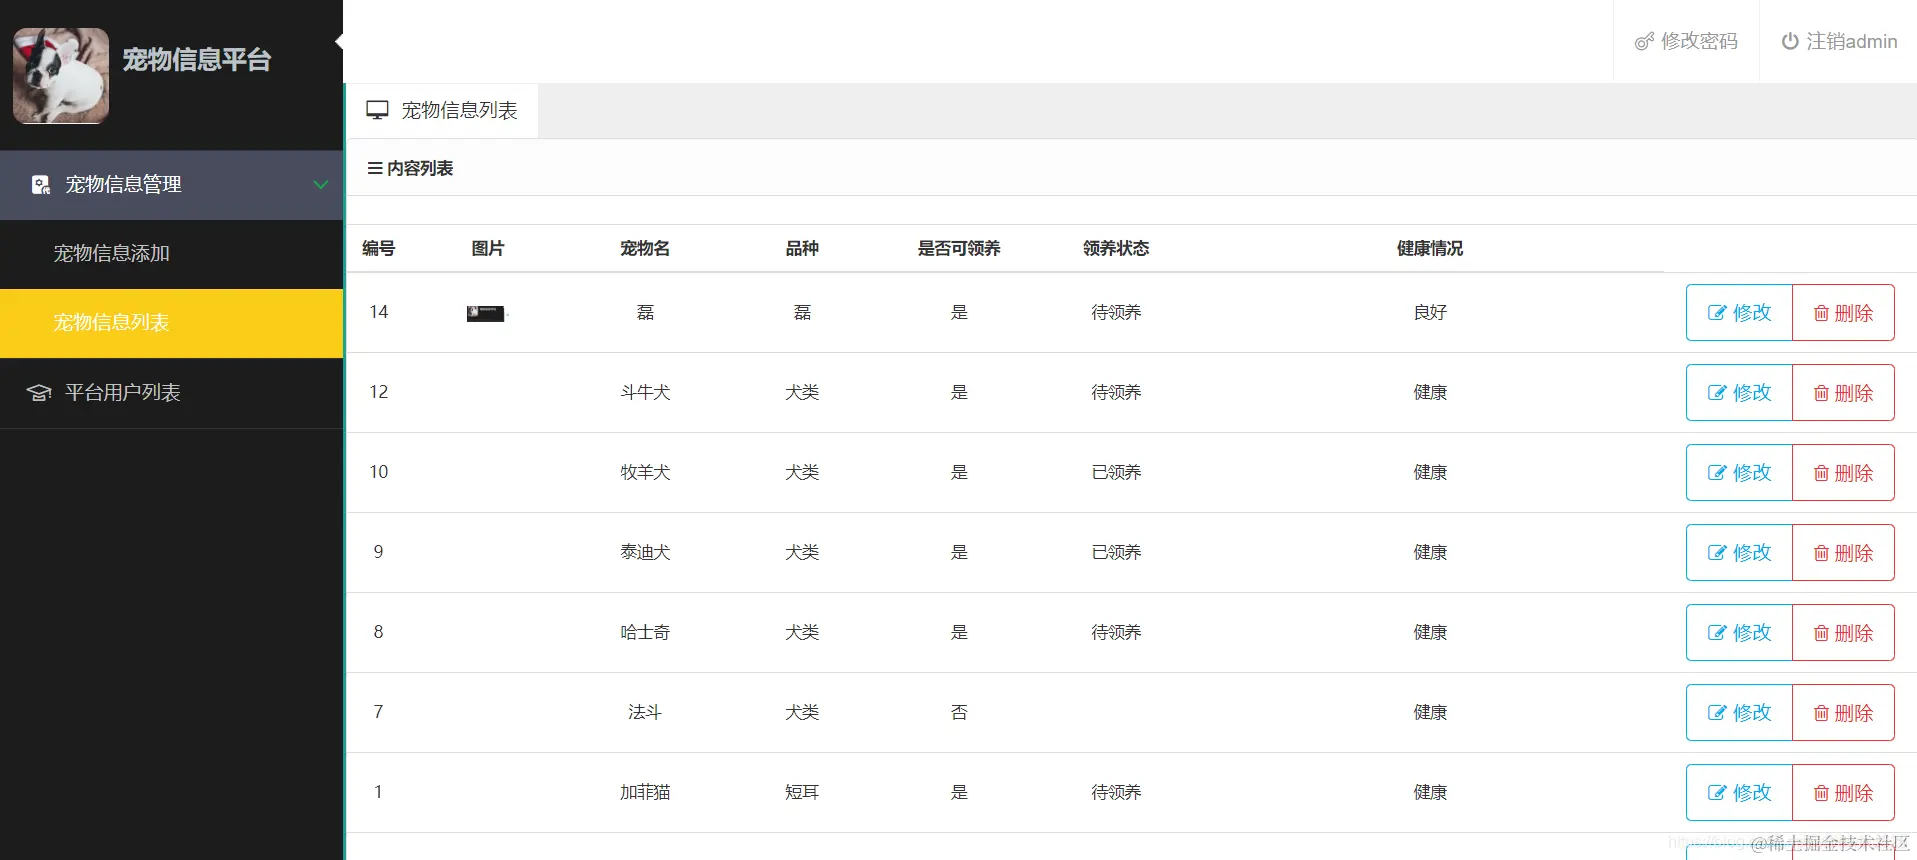Click the 品种 column header
The width and height of the screenshot is (1917, 860).
[802, 248]
